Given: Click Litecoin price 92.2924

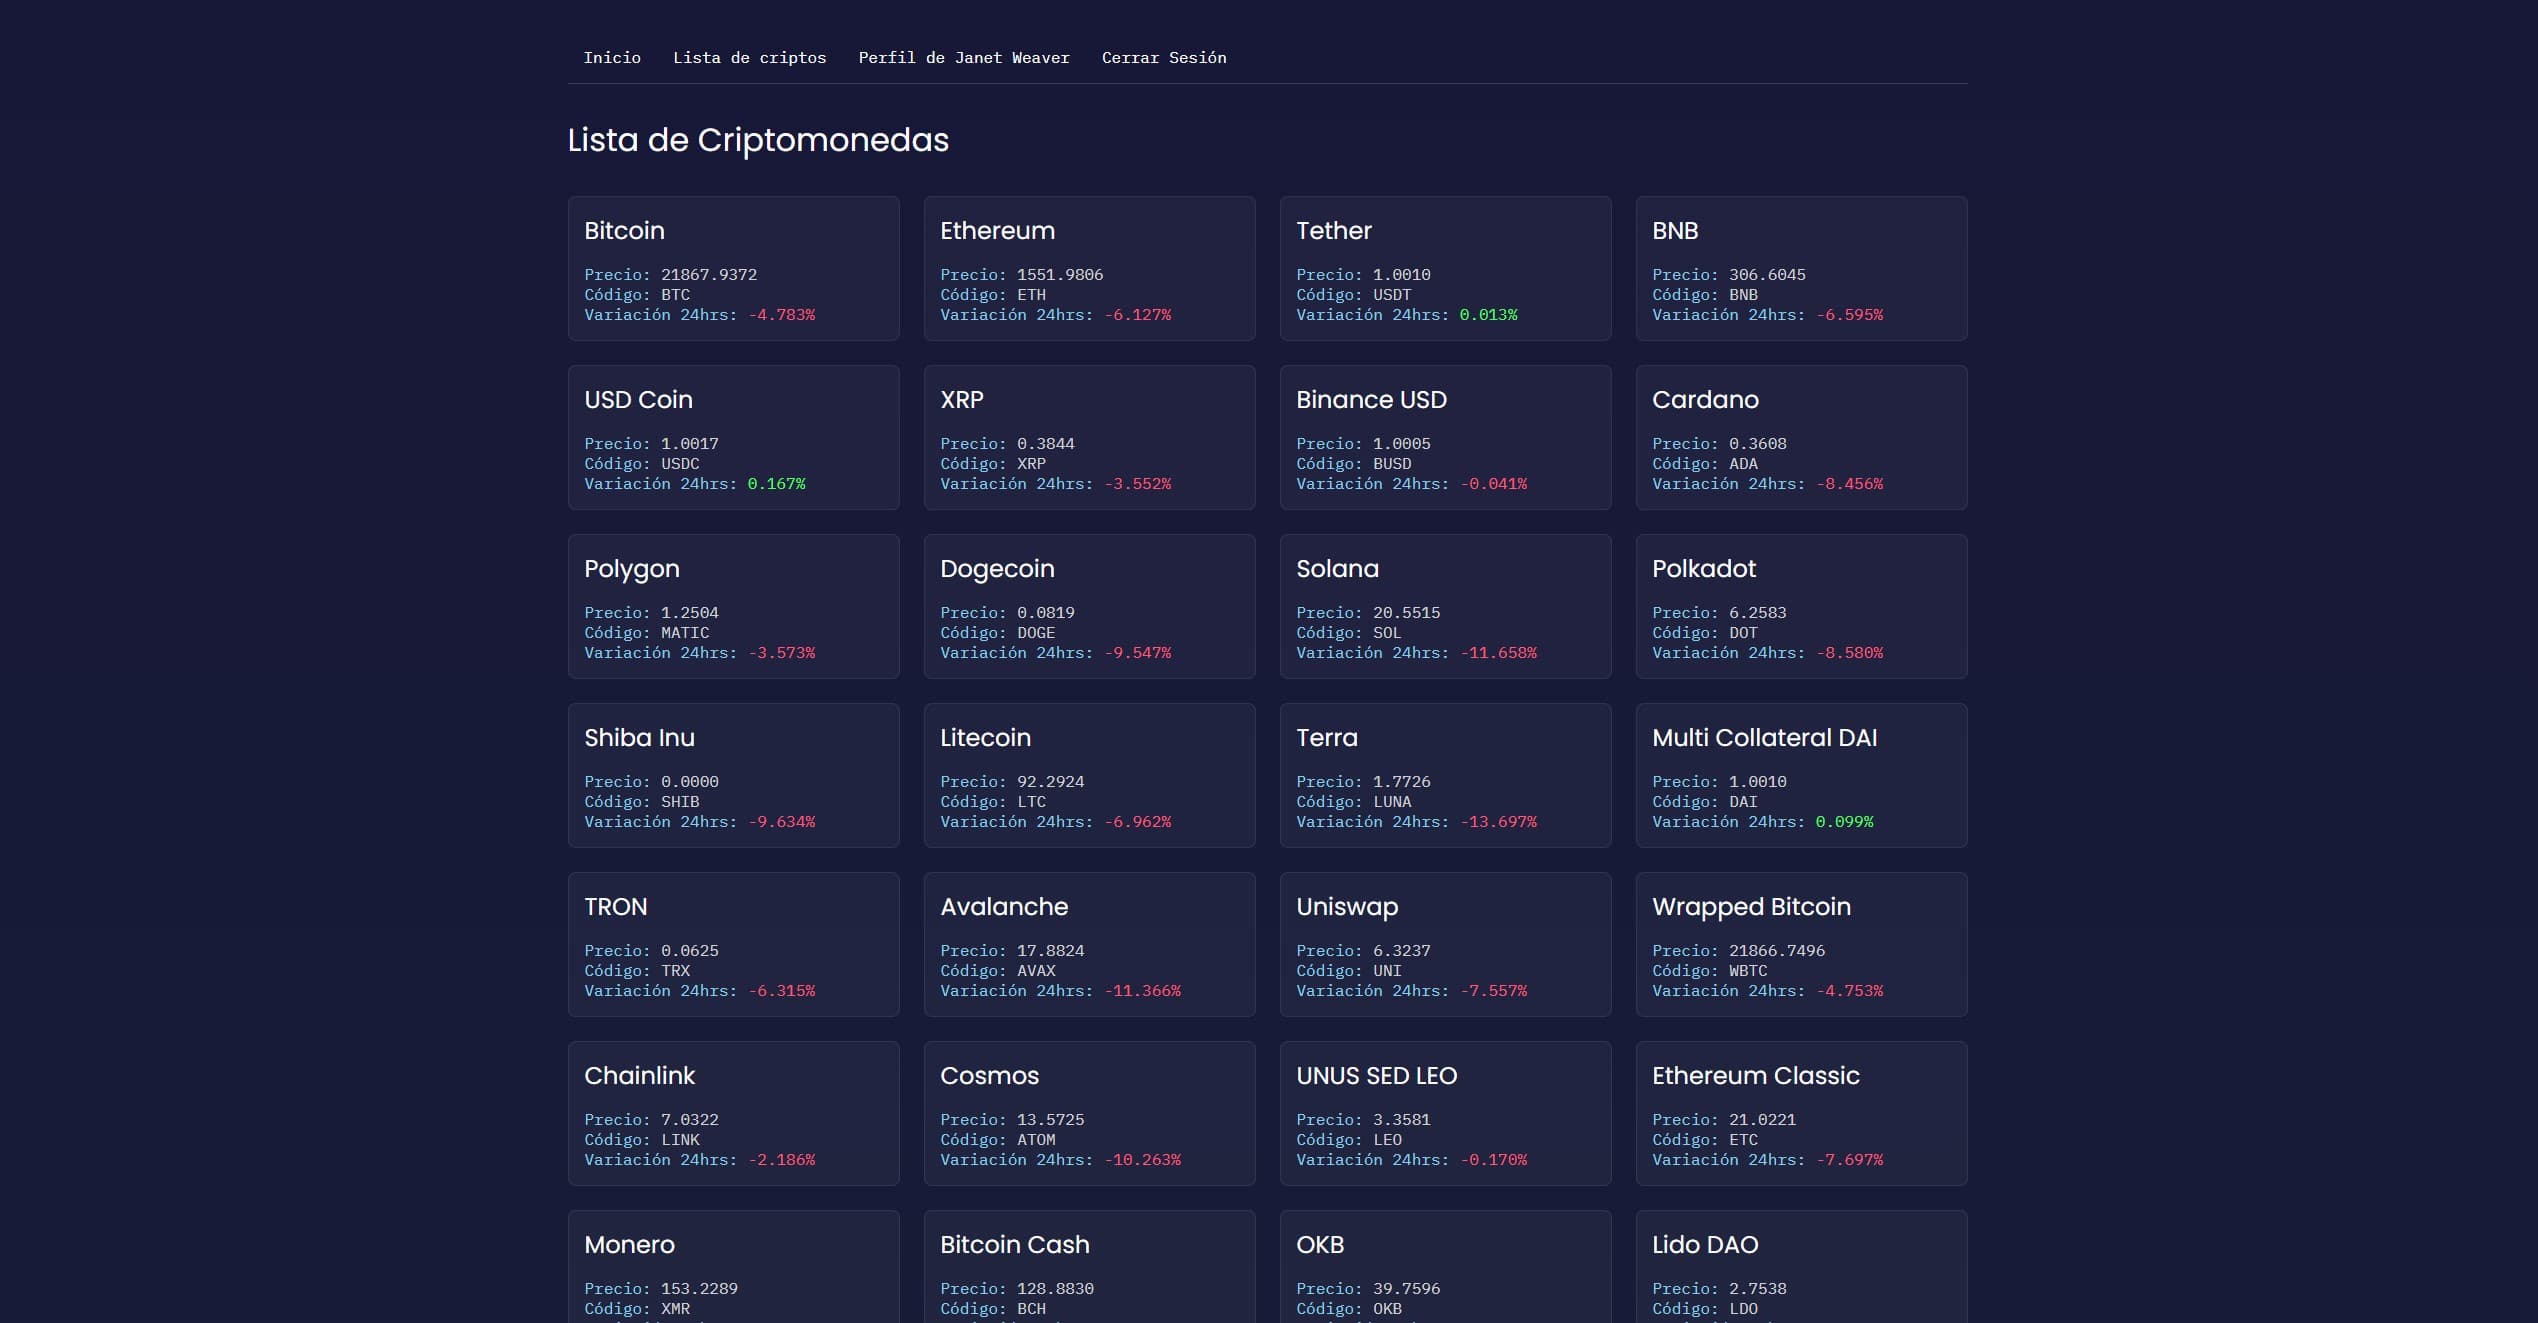Looking at the screenshot, I should pyautogui.click(x=1051, y=782).
